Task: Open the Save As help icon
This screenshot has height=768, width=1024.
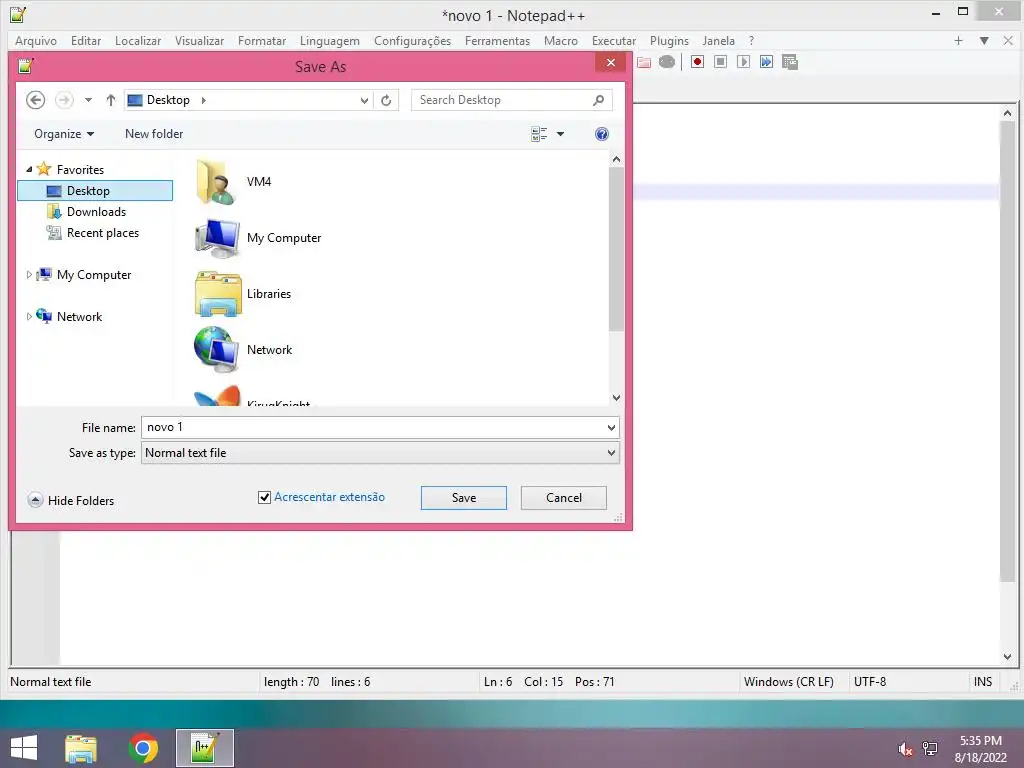Action: (601, 134)
